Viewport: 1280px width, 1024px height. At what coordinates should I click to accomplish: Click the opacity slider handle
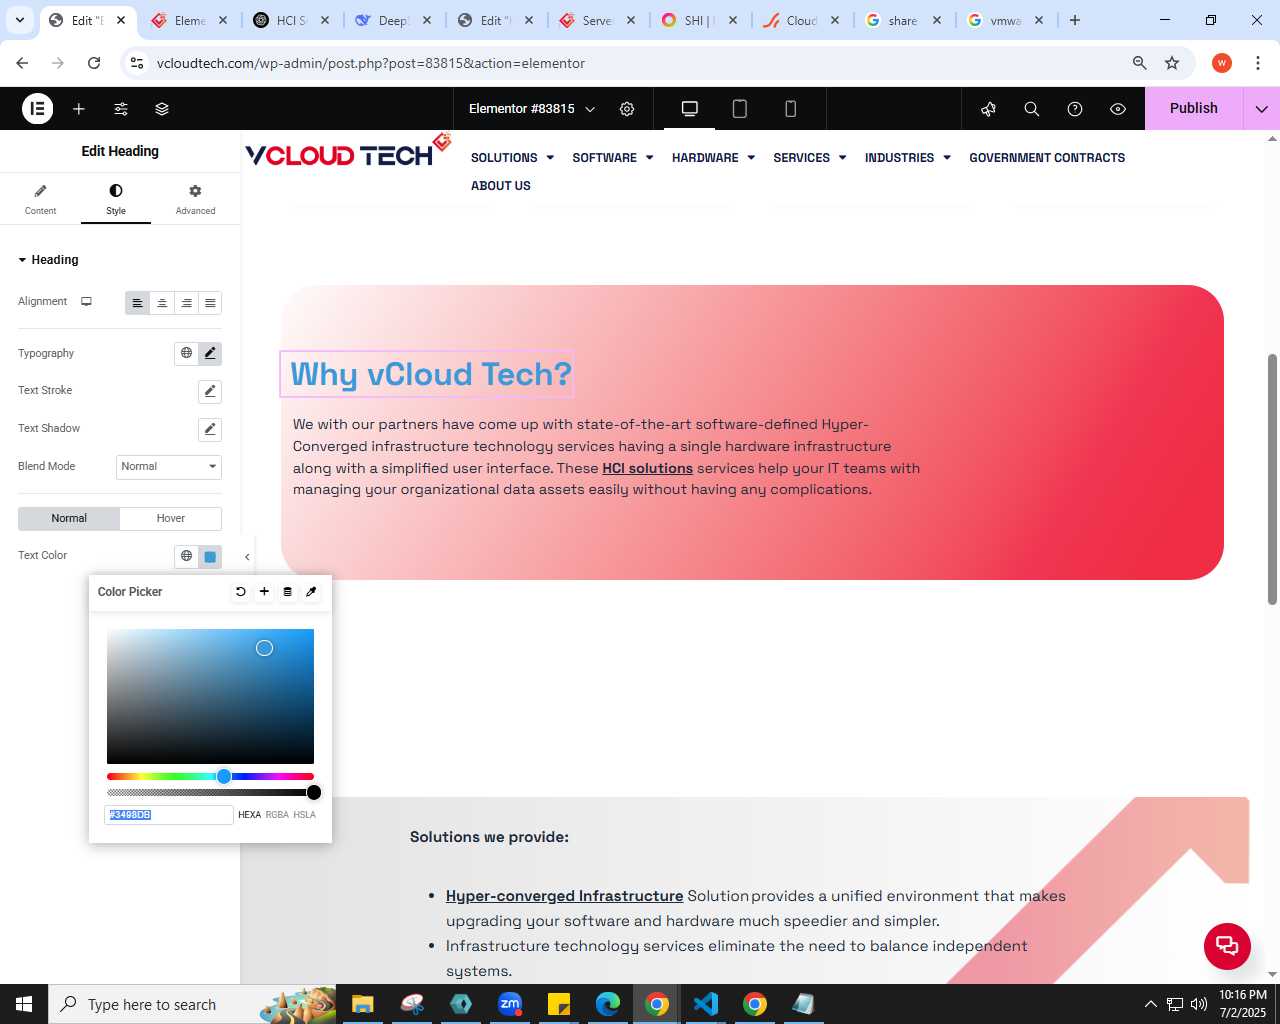(314, 793)
